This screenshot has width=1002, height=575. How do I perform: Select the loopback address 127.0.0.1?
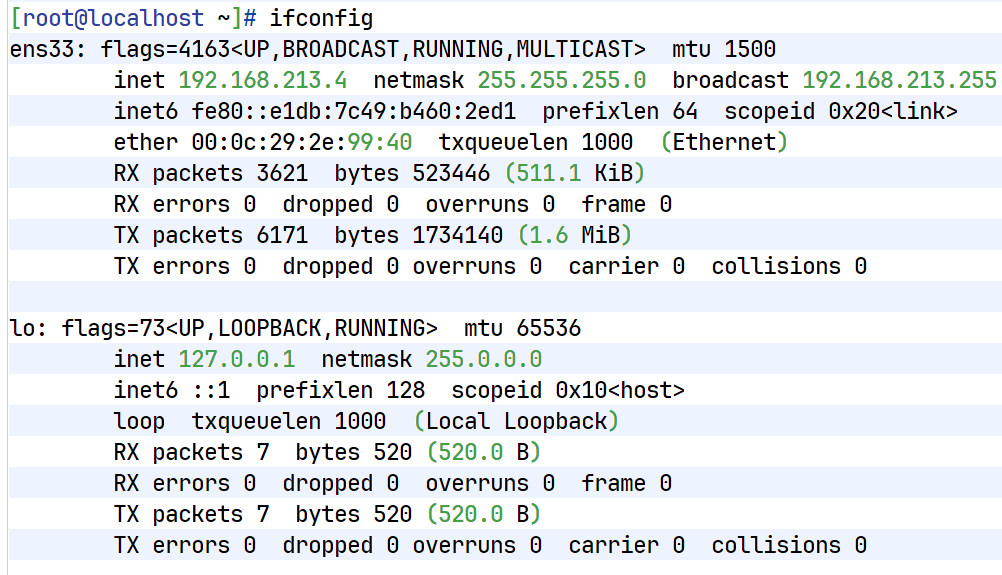(237, 359)
